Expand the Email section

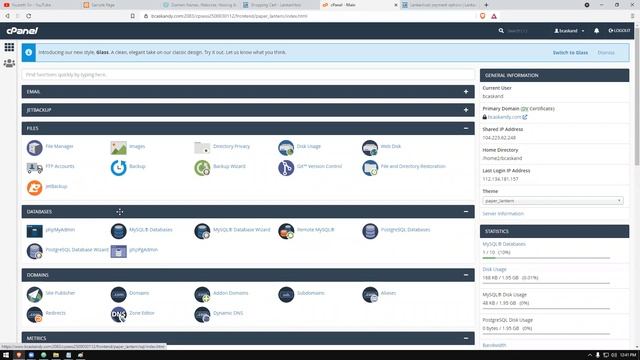(x=466, y=92)
